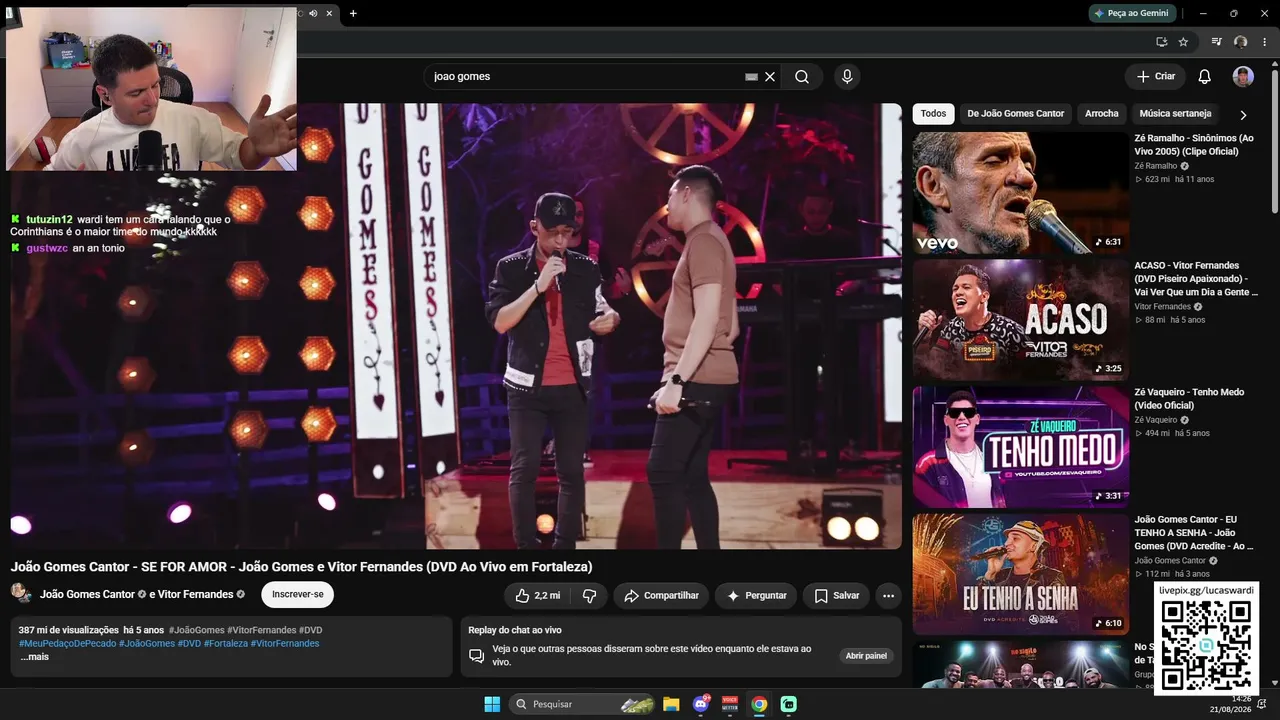Open the ACASO Vitor Fernandes thumbnail

pos(1021,320)
